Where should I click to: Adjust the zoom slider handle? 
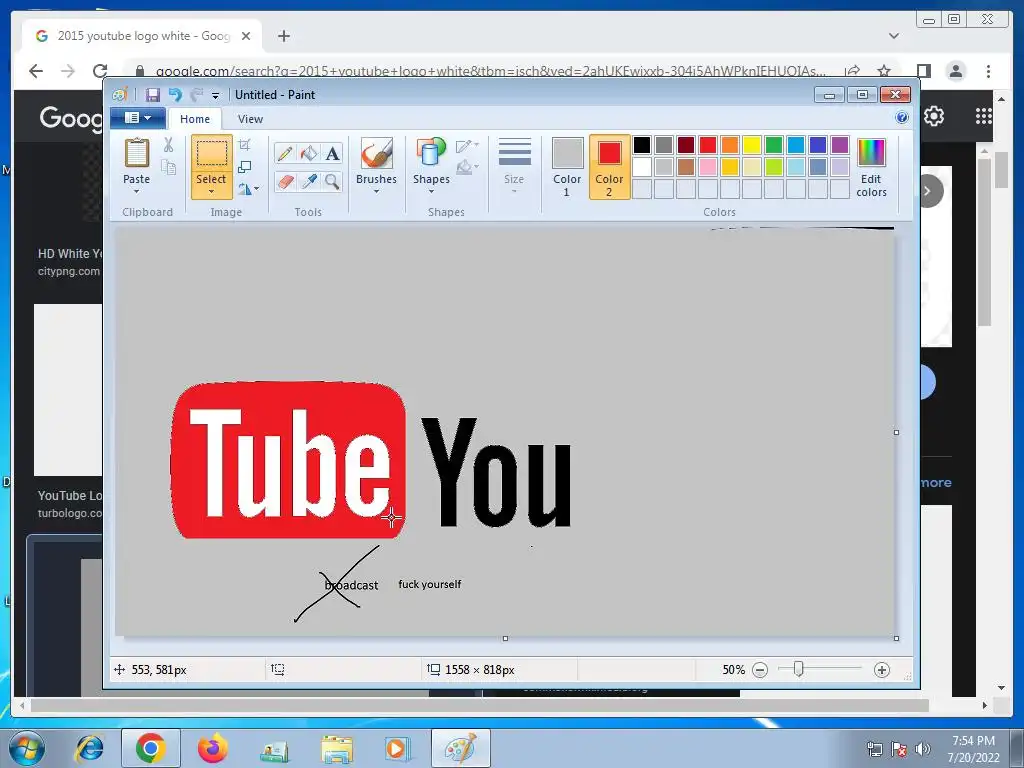(798, 669)
